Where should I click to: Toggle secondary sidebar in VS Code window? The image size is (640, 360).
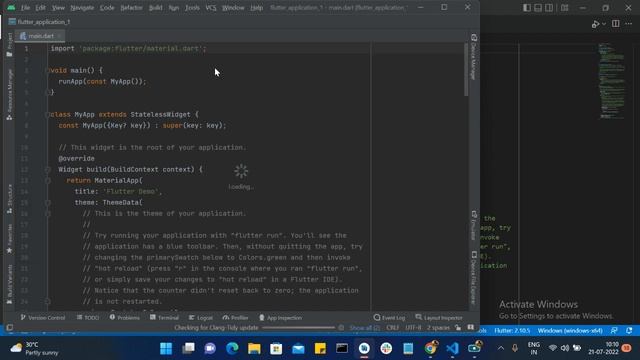(549, 8)
